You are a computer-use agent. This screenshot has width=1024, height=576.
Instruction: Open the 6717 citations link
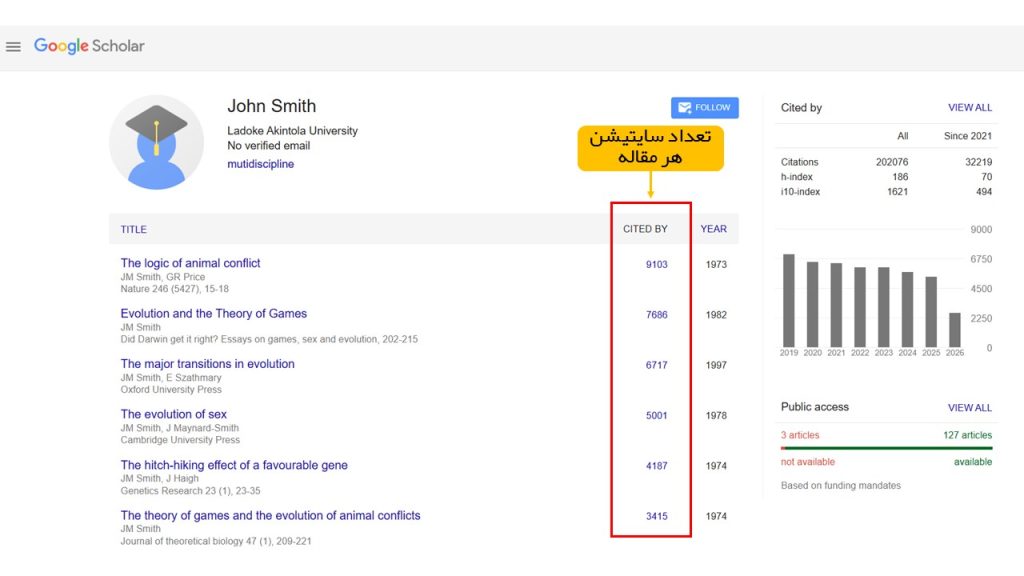coord(656,365)
